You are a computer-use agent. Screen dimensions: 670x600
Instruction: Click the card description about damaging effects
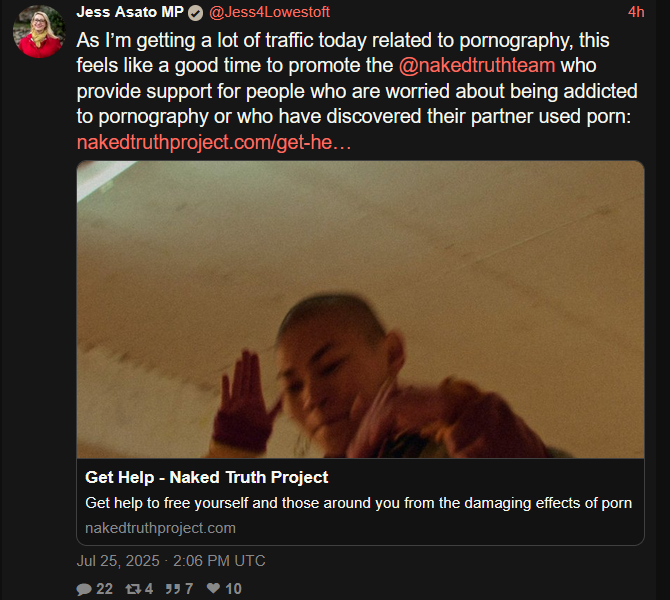[359, 503]
